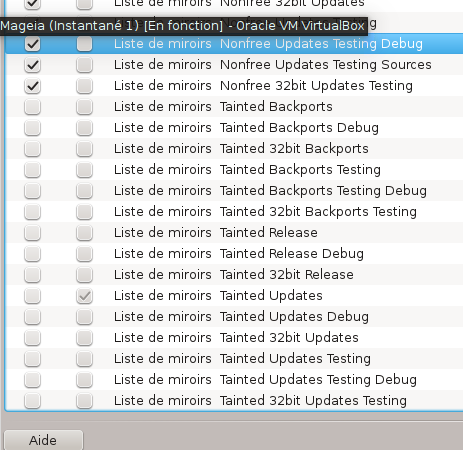Image resolution: width=463 pixels, height=450 pixels.
Task: Disable the Nonfree 32bit Updates Testing source
Action: tap(33, 86)
